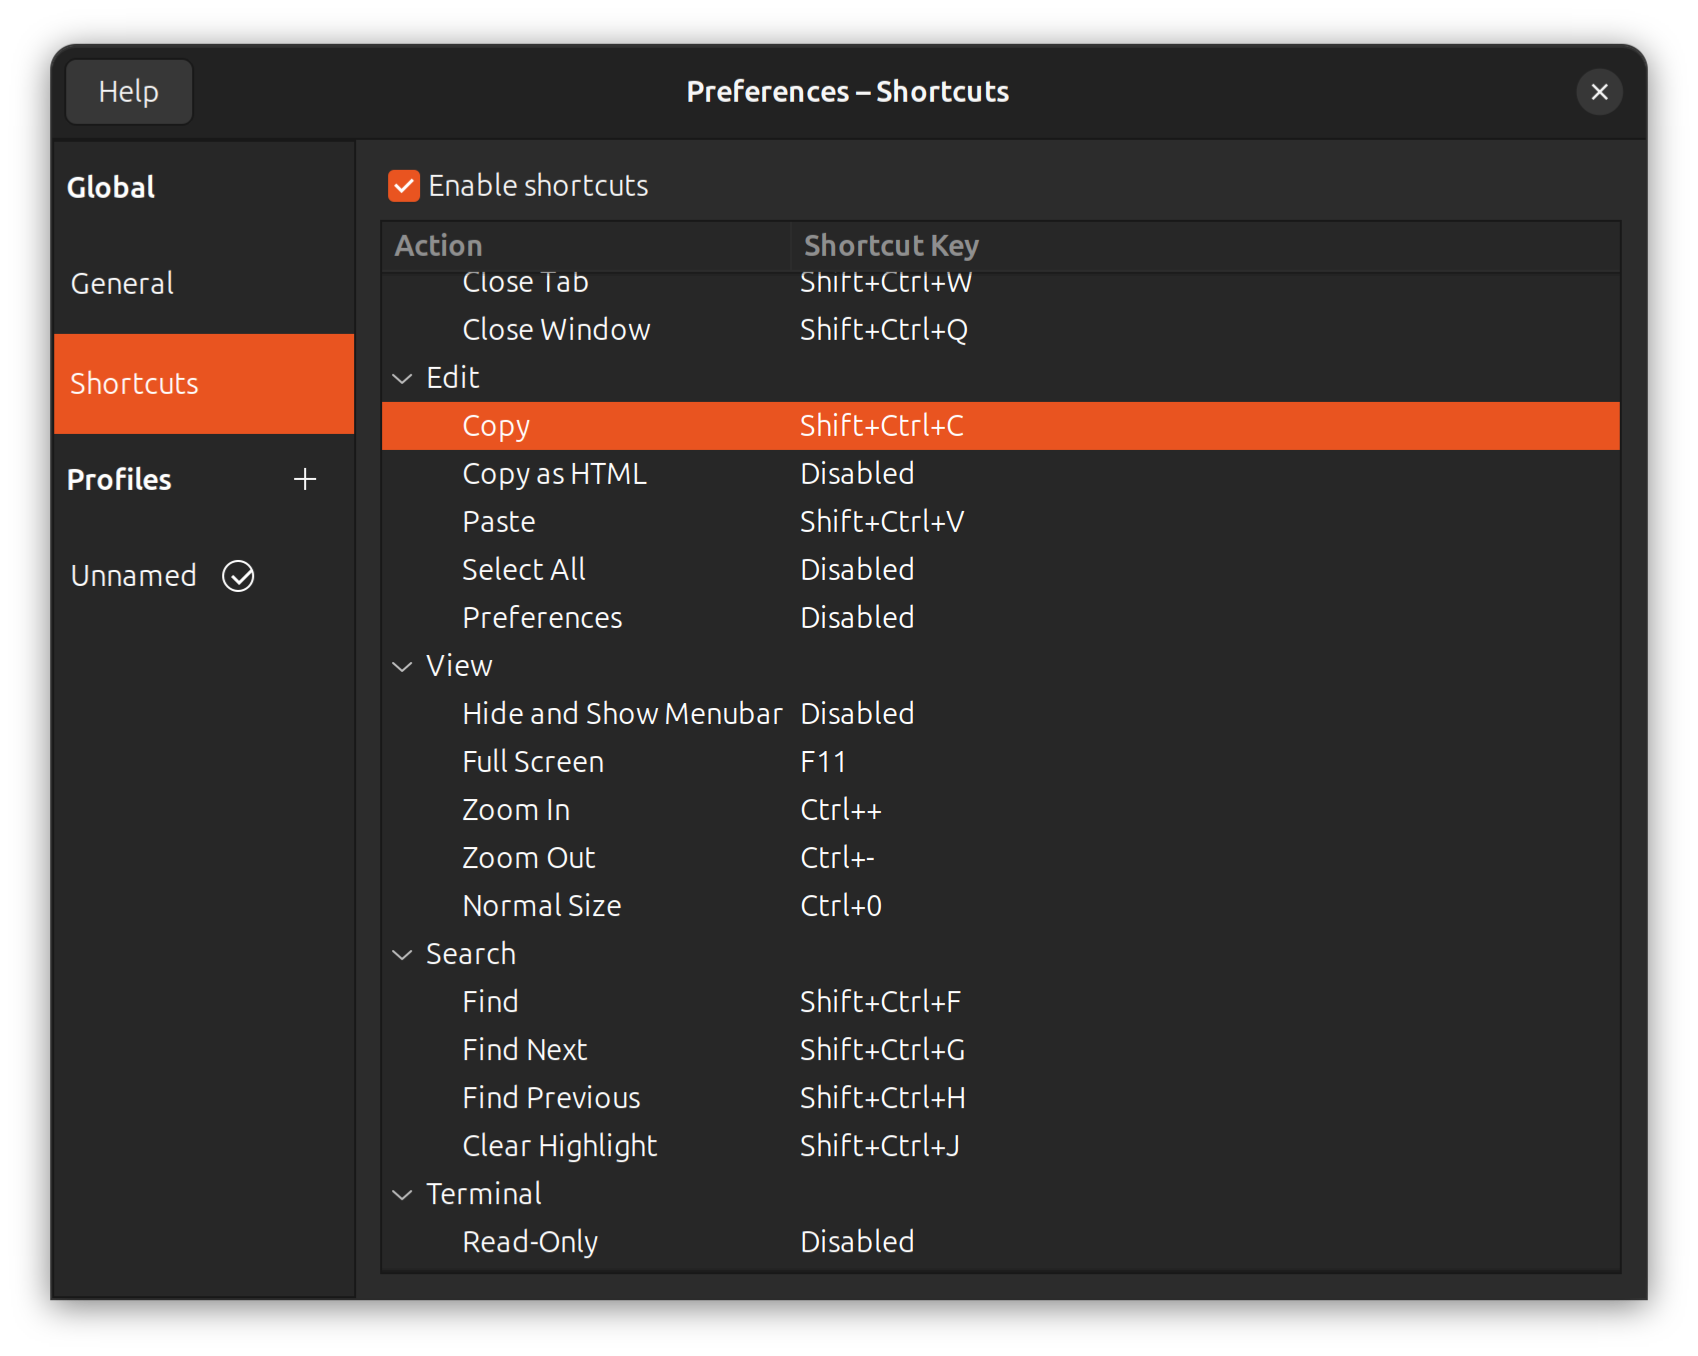
Task: Select the Find Previous action row
Action: (1000, 1098)
